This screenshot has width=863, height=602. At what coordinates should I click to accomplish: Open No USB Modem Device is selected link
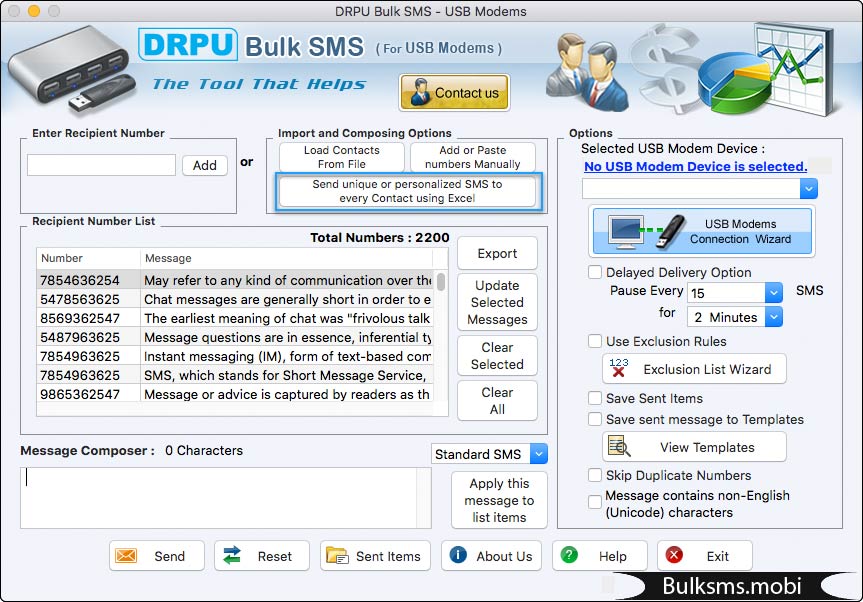point(695,166)
